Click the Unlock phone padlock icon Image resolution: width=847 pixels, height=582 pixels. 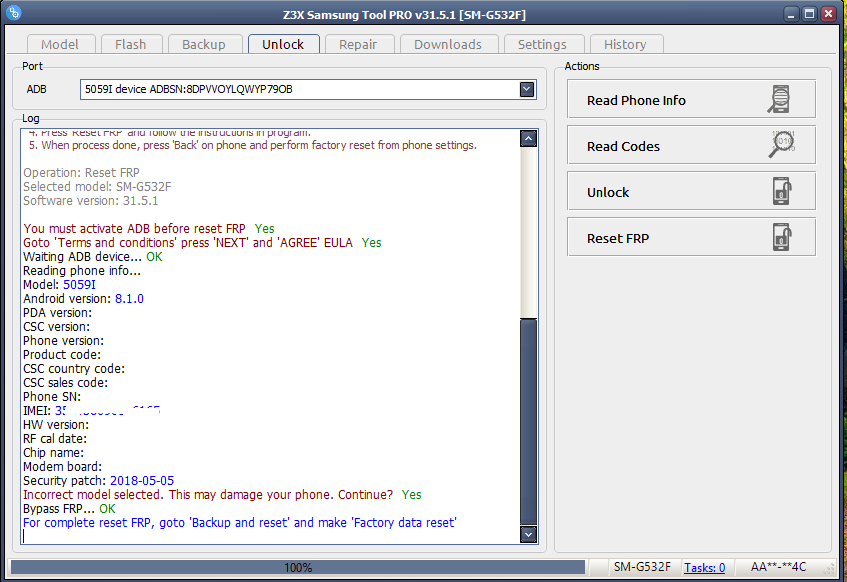(782, 191)
